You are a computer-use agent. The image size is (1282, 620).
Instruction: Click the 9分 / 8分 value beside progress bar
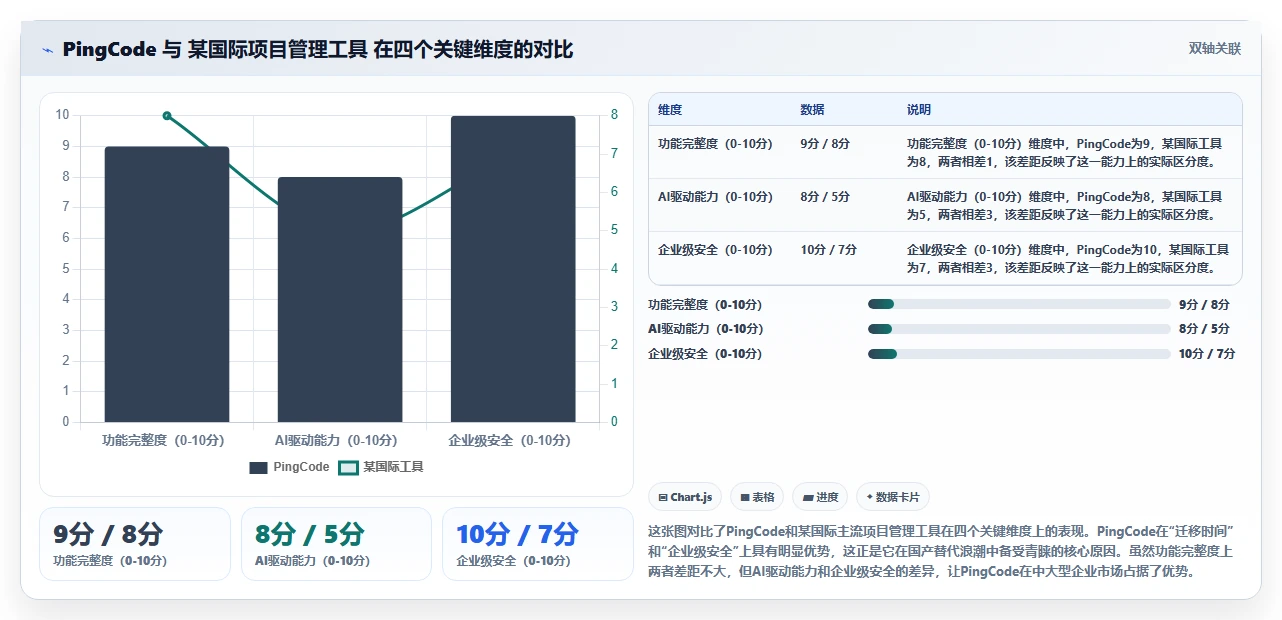click(x=1204, y=305)
